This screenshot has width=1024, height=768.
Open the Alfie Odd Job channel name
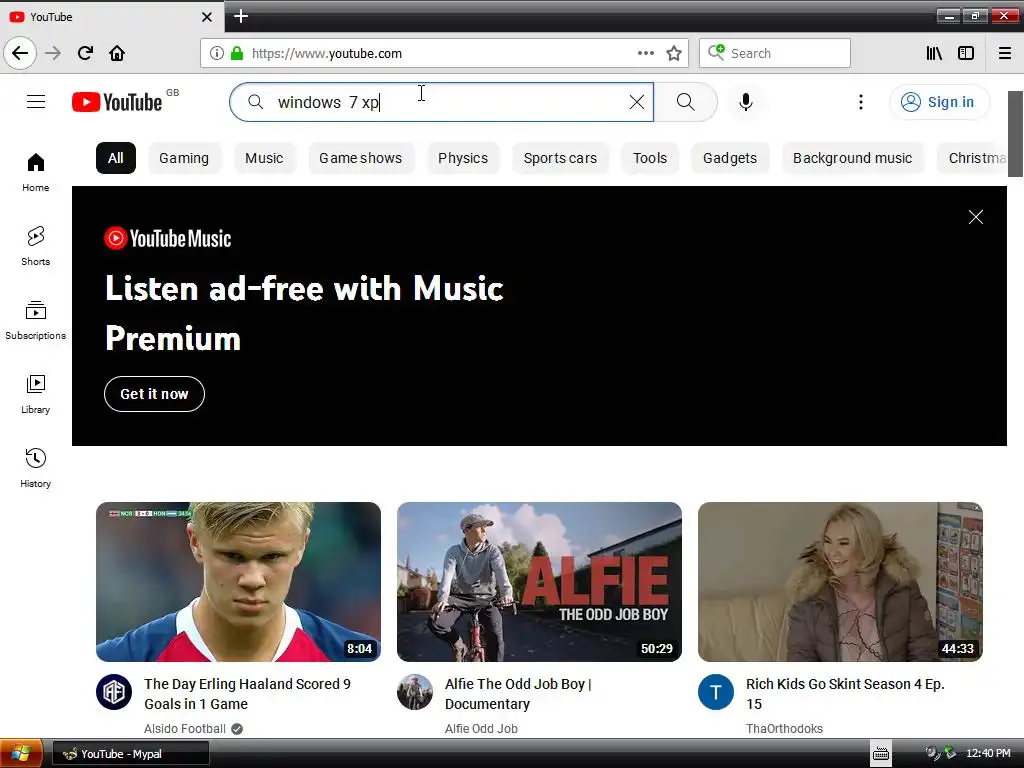[x=481, y=728]
